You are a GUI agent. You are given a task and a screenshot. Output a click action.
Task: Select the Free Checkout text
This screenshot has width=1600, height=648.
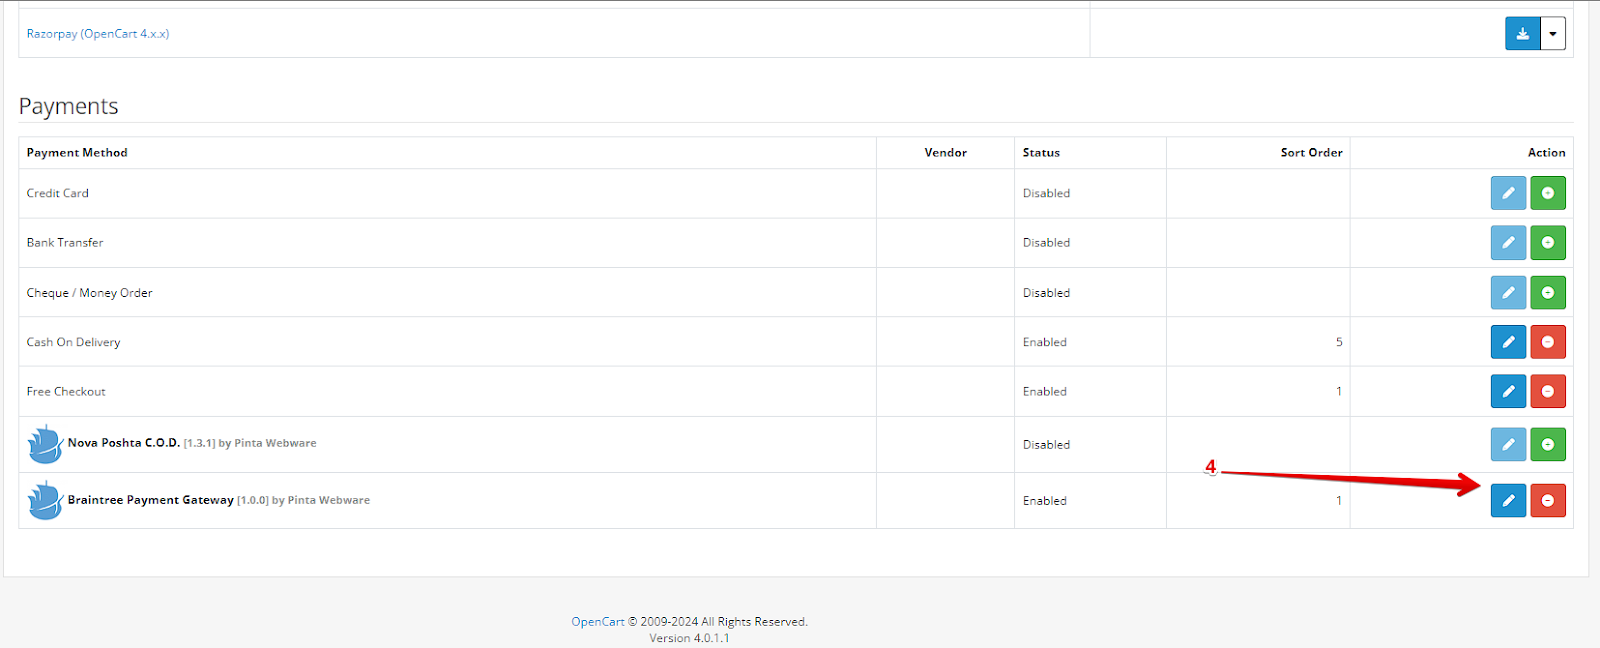(x=66, y=392)
